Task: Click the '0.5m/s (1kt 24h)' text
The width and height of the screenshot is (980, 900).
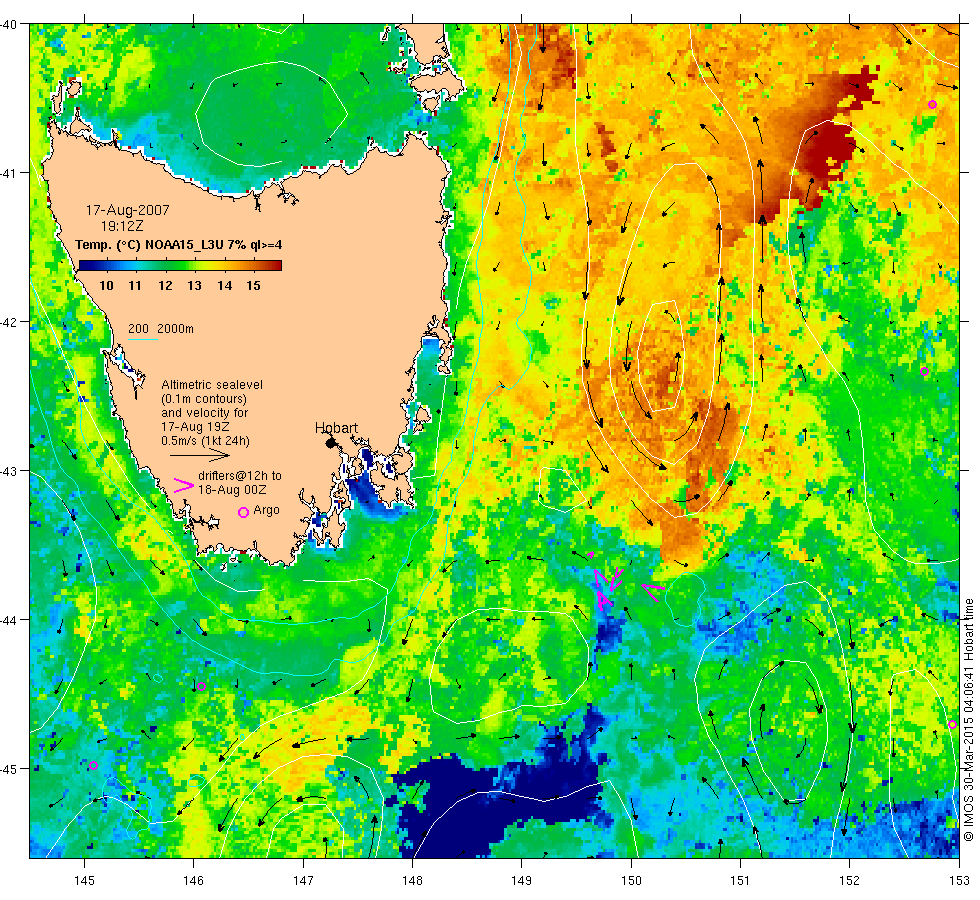Action: pyautogui.click(x=206, y=441)
